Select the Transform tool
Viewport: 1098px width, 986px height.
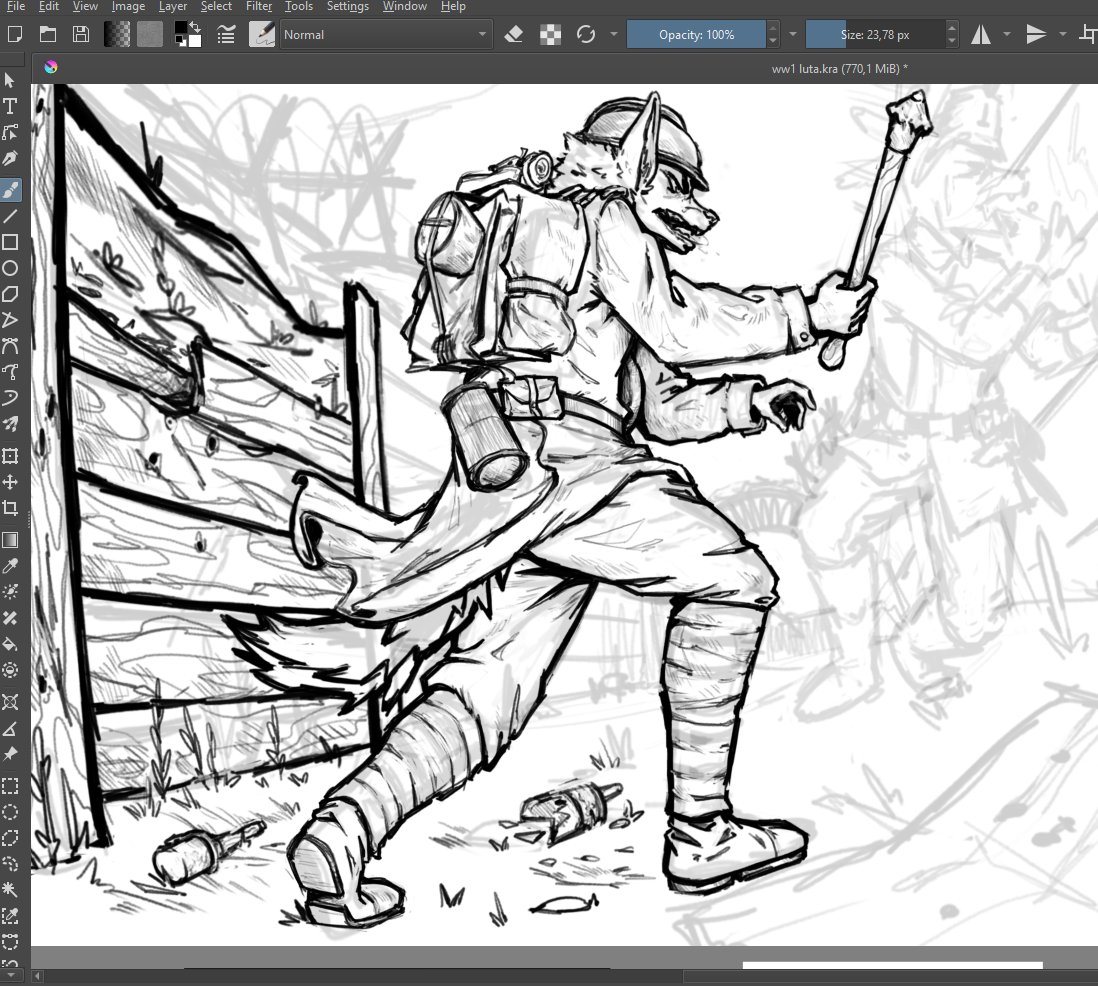click(10, 456)
